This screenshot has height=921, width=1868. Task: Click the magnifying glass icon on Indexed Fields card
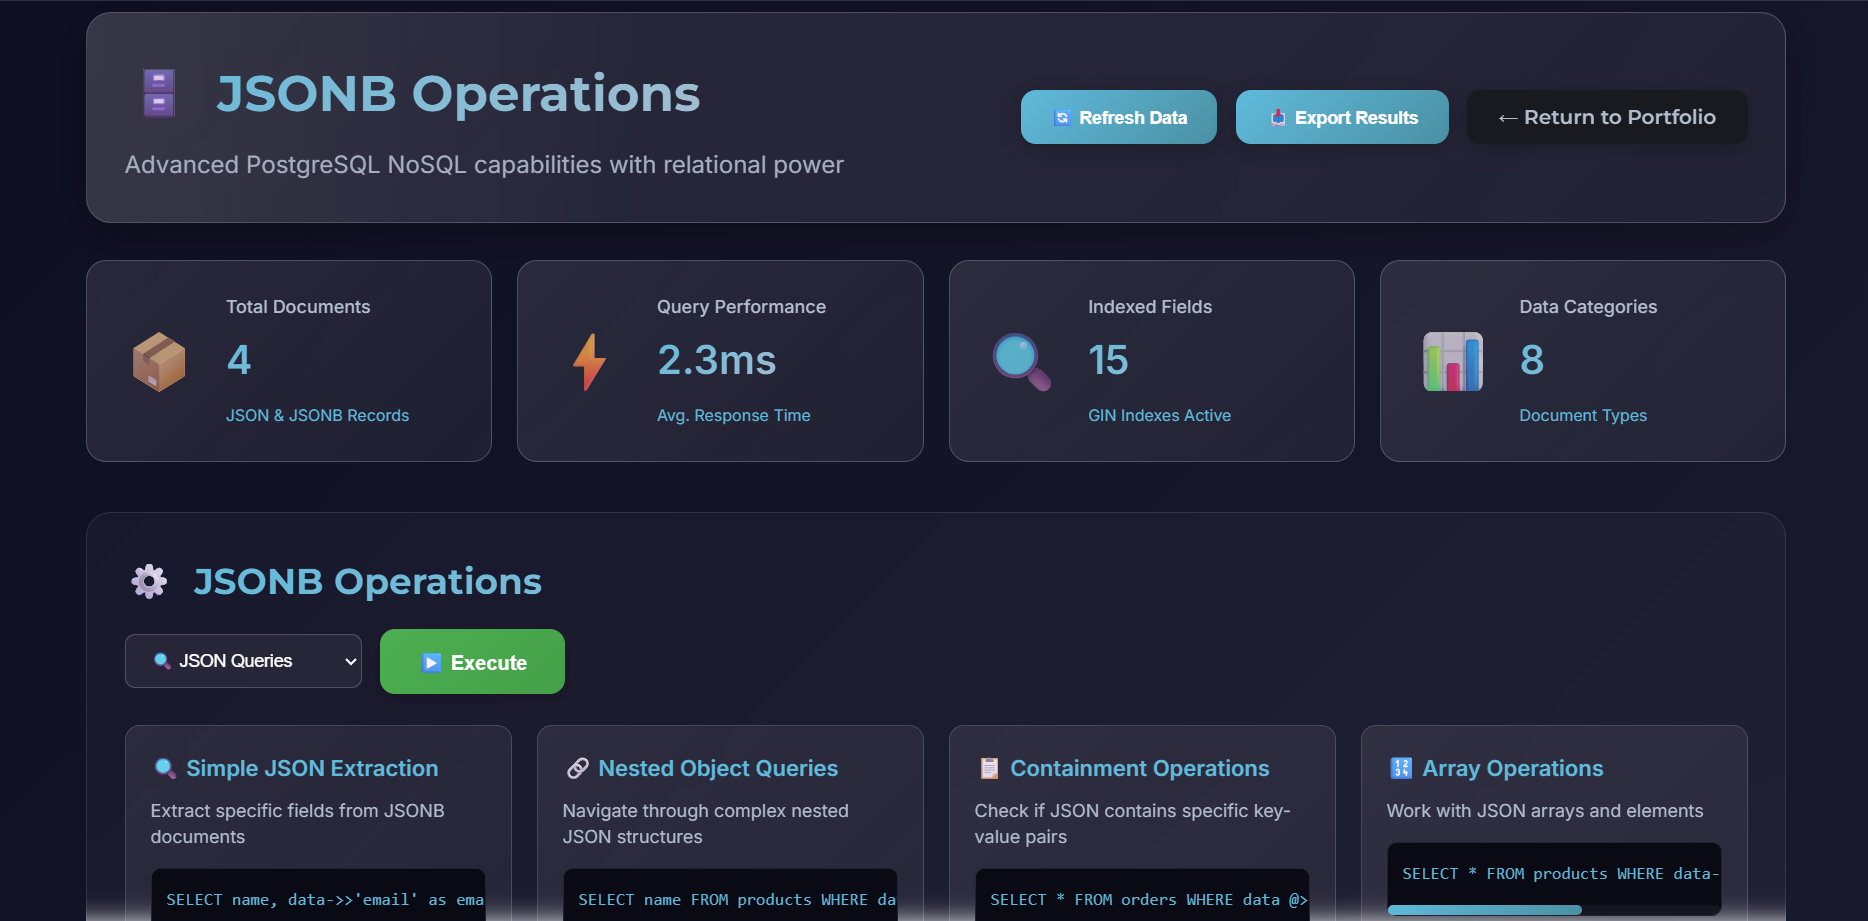(x=1020, y=361)
